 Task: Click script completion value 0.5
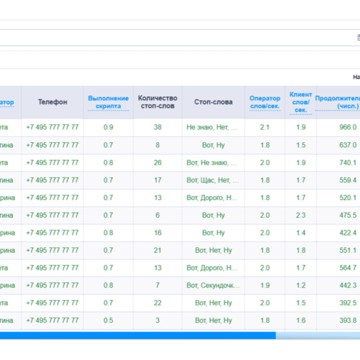108,320
